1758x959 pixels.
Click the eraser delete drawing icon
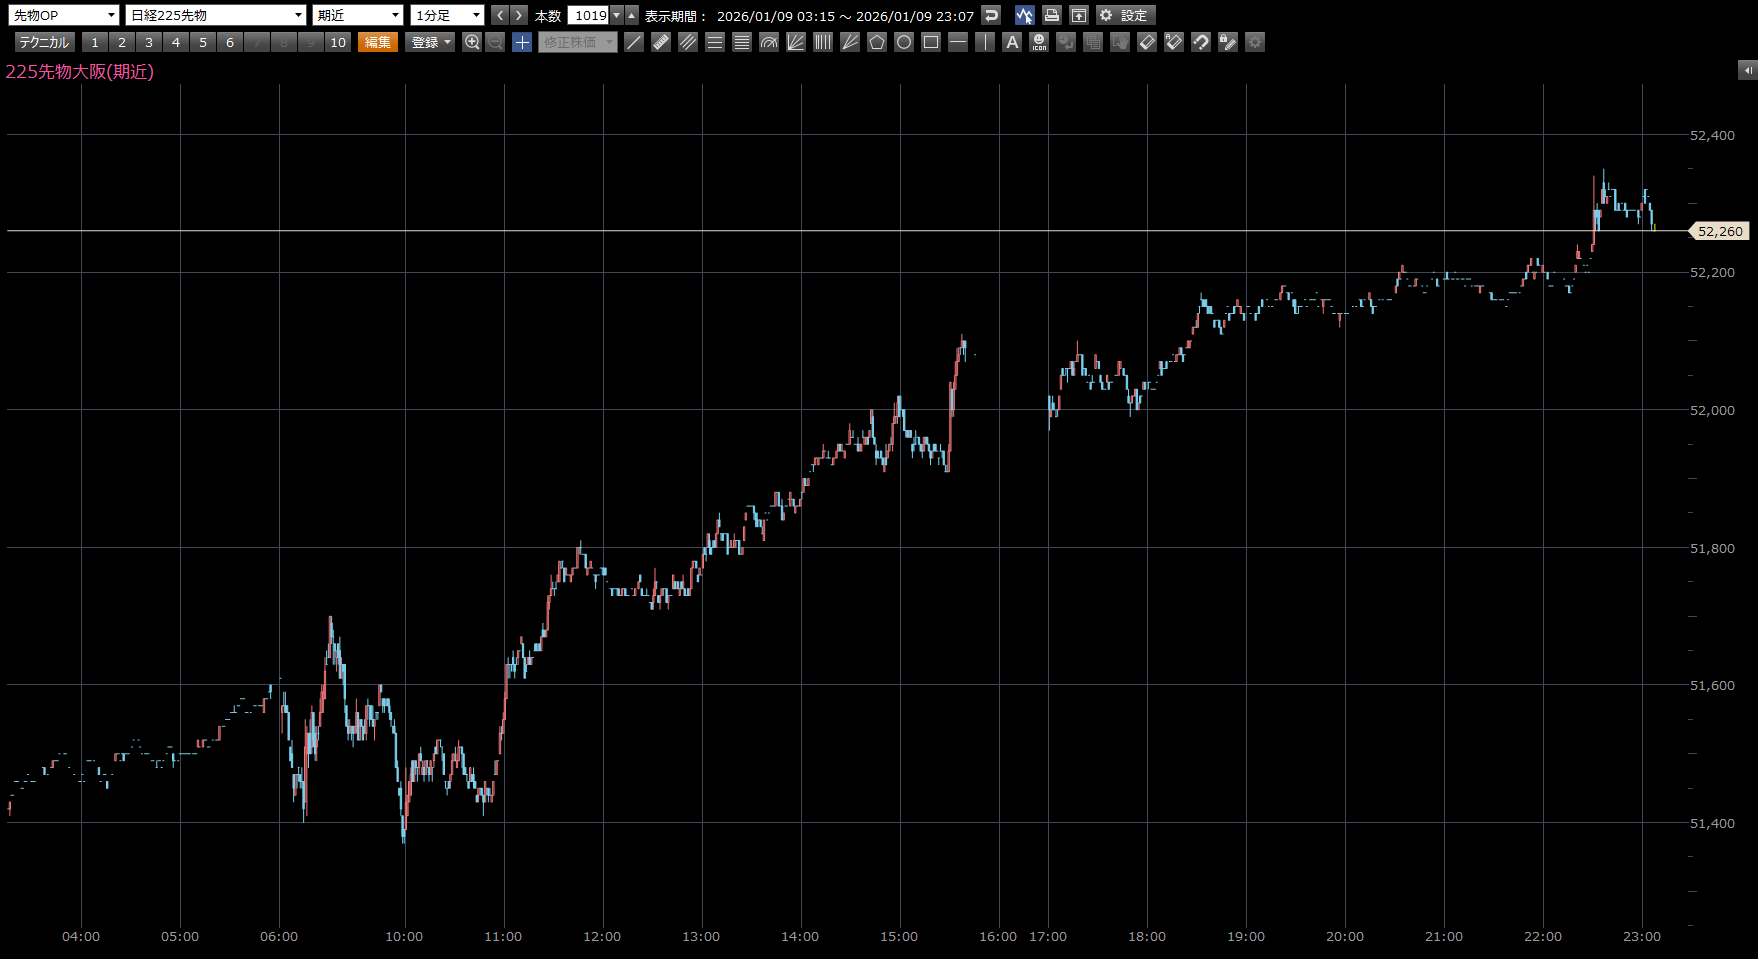click(1147, 42)
